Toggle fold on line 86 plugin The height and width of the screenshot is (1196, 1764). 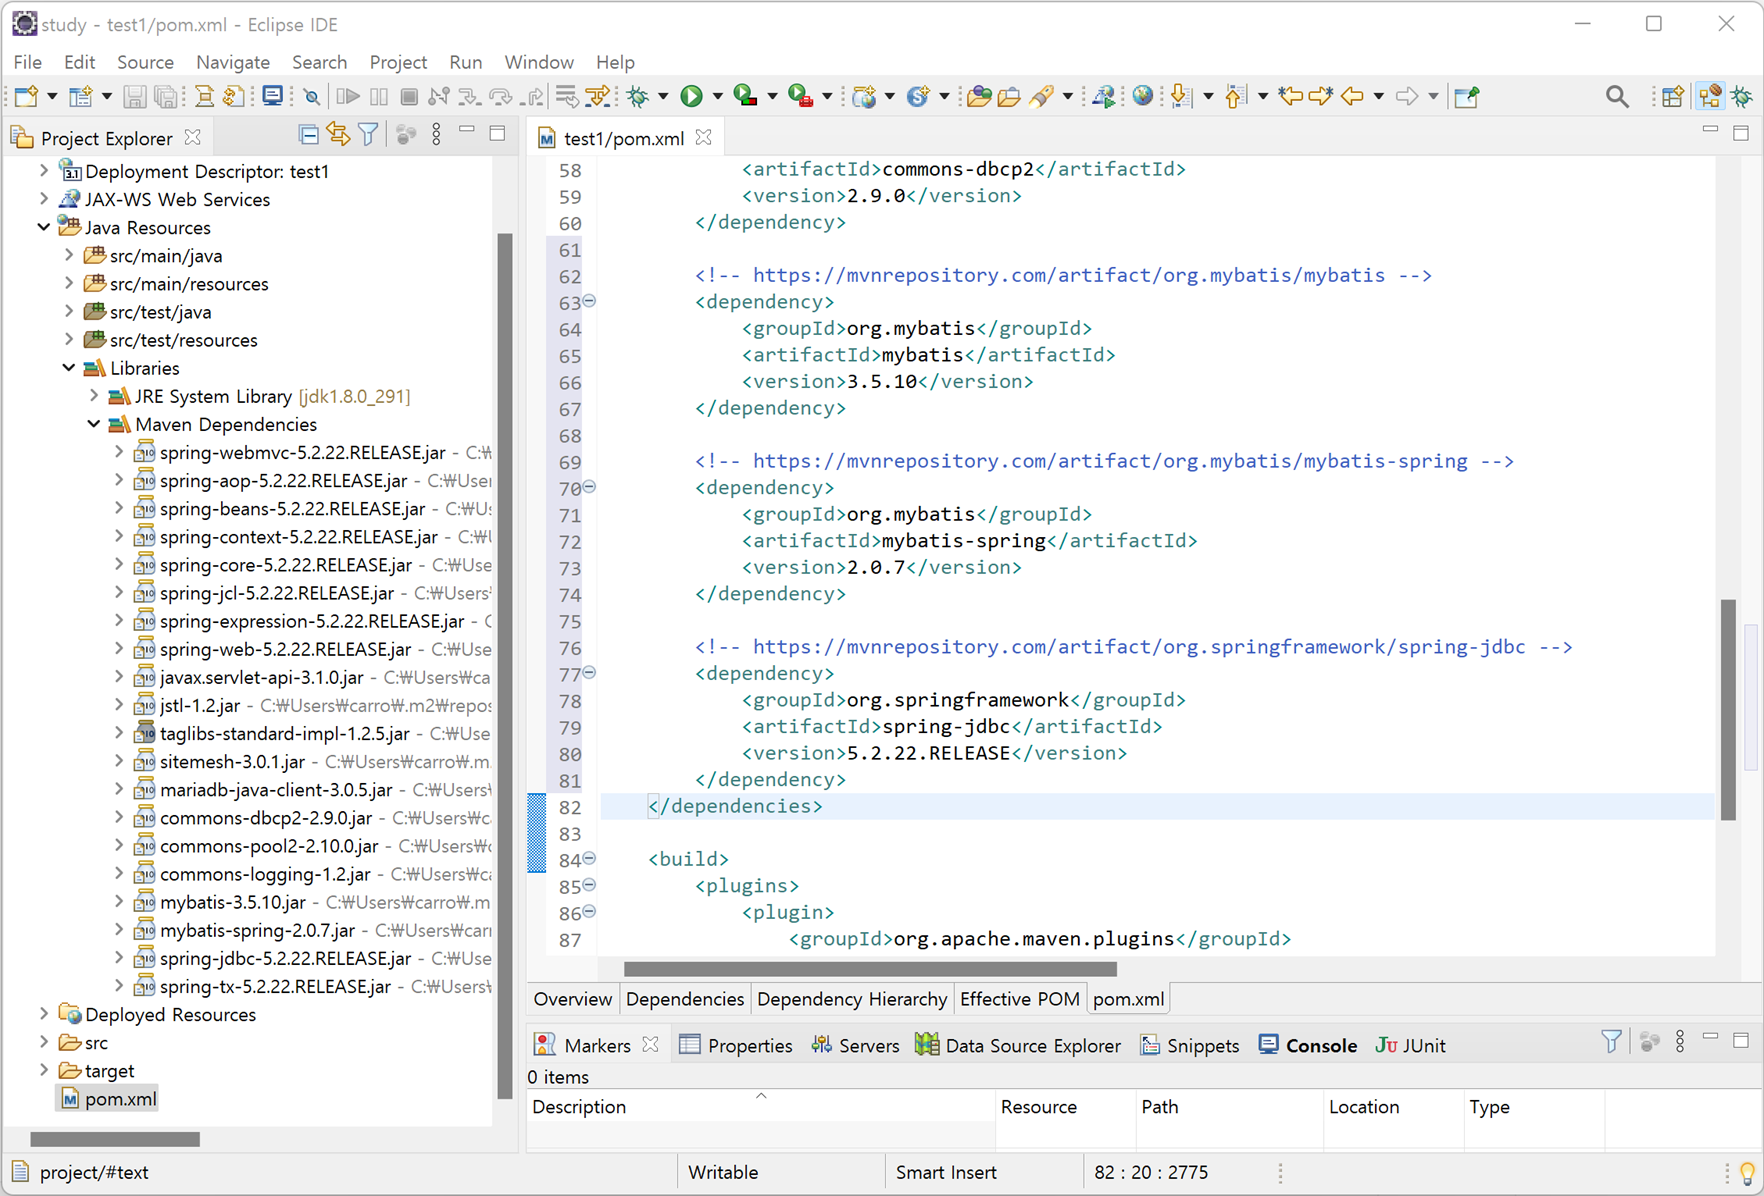click(590, 911)
